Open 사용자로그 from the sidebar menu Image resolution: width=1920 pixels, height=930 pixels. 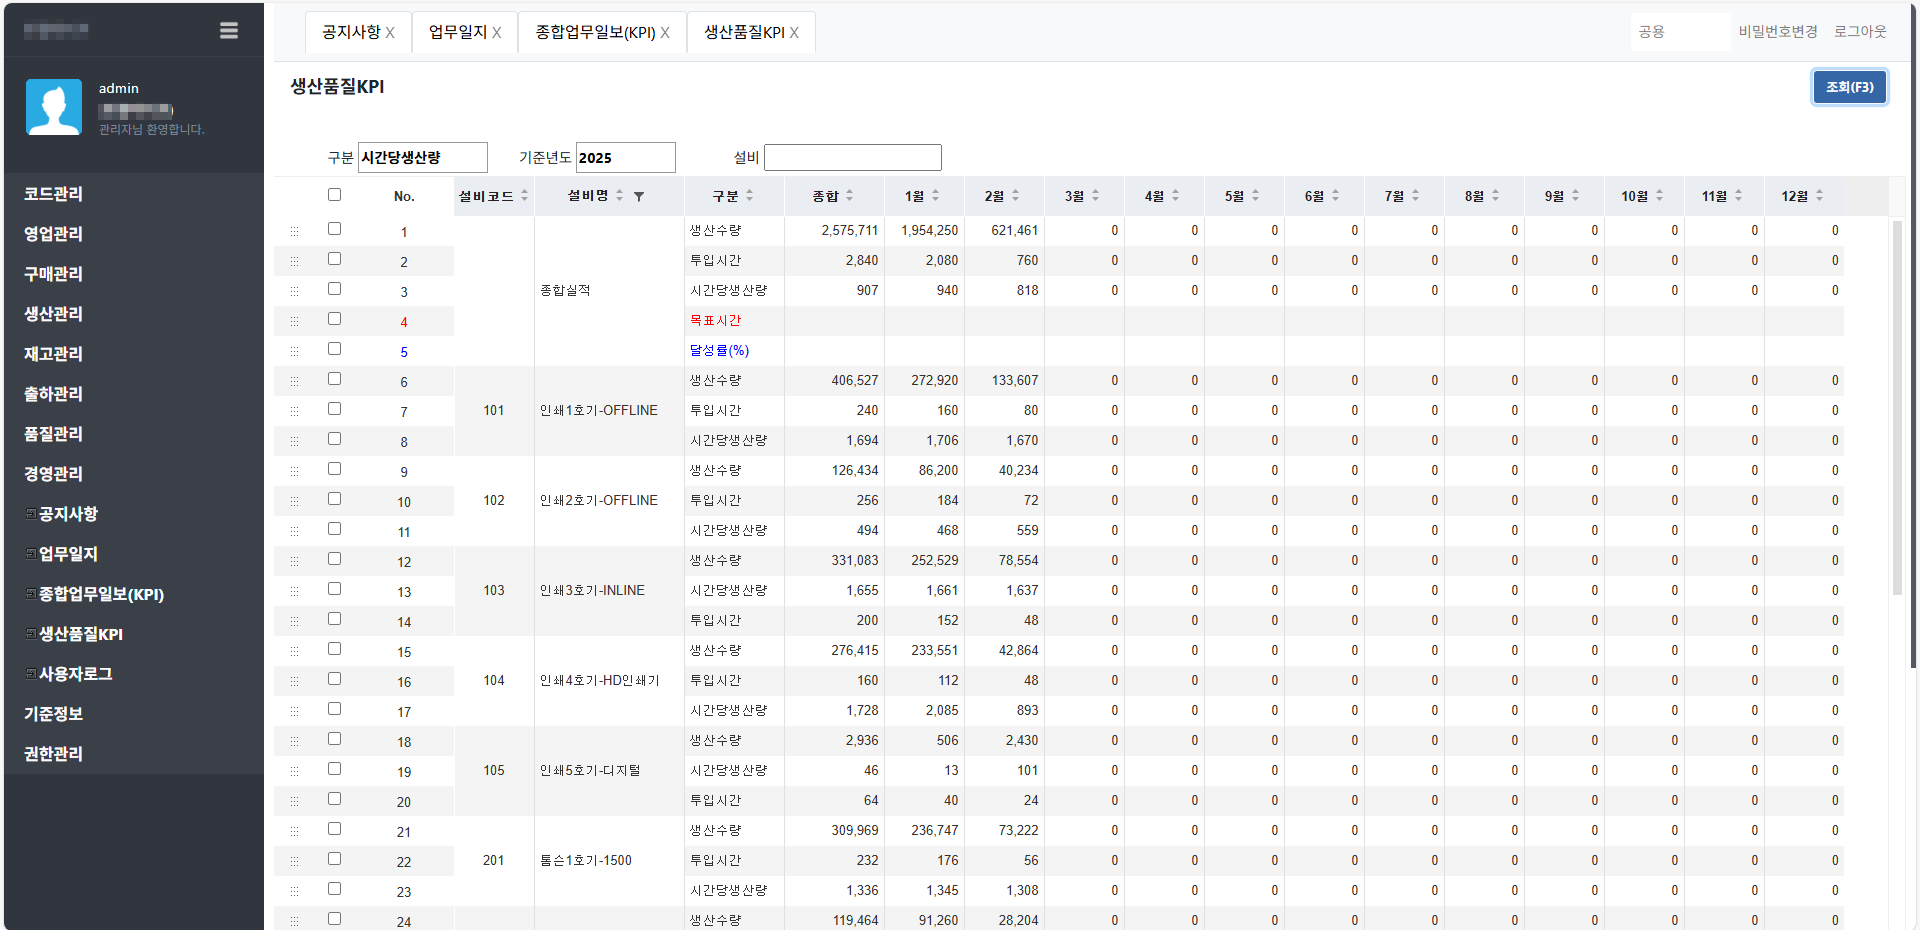point(75,674)
